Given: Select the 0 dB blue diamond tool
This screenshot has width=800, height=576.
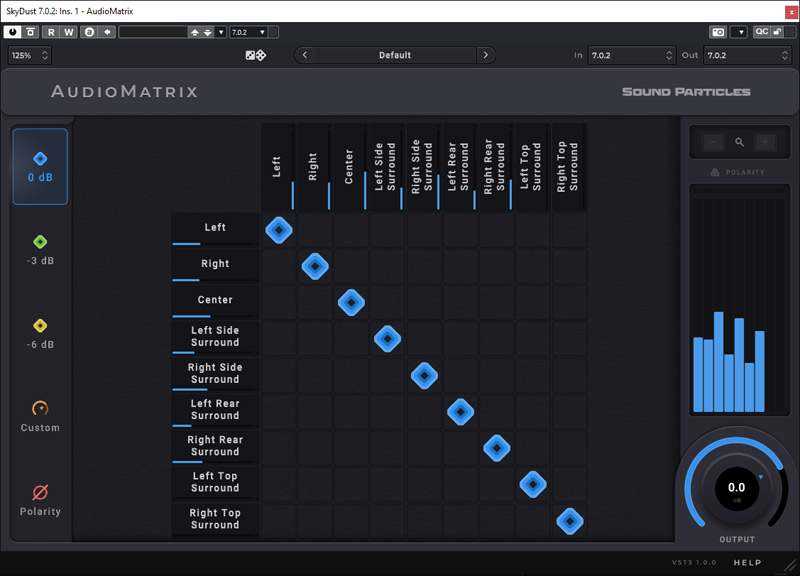Looking at the screenshot, I should (40, 166).
